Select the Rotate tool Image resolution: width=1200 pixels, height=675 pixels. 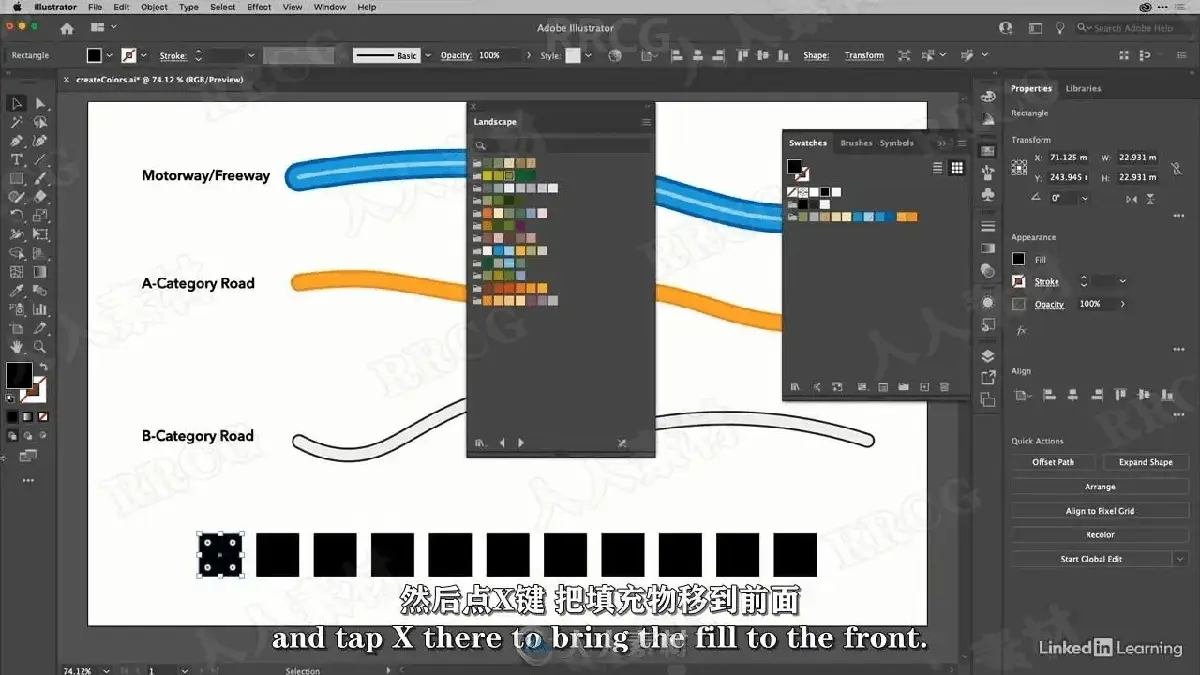tap(17, 216)
